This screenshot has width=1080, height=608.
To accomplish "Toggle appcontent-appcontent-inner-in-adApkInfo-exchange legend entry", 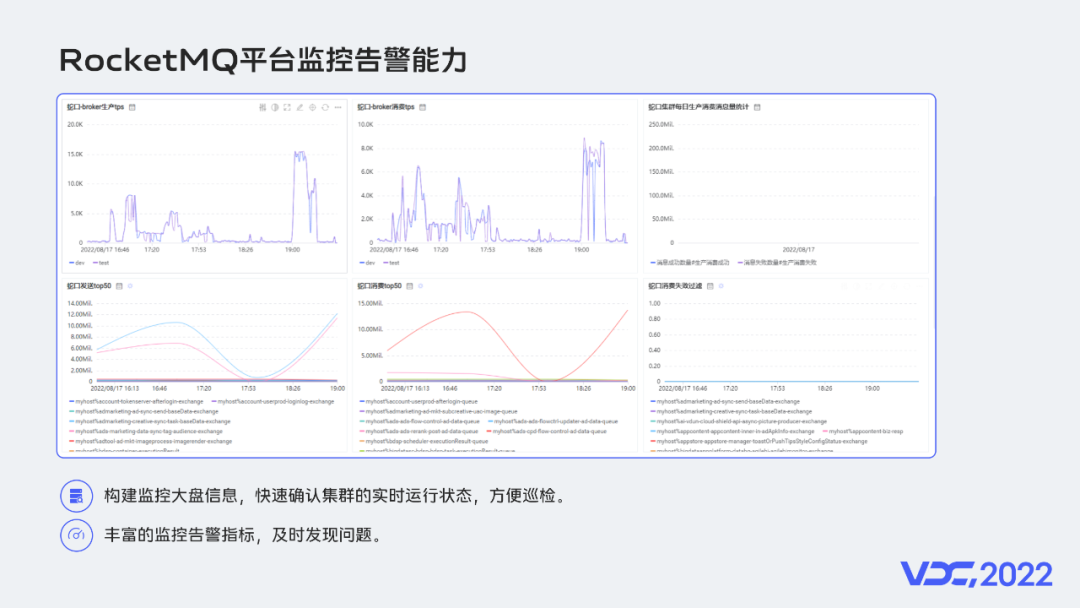I will click(x=732, y=432).
